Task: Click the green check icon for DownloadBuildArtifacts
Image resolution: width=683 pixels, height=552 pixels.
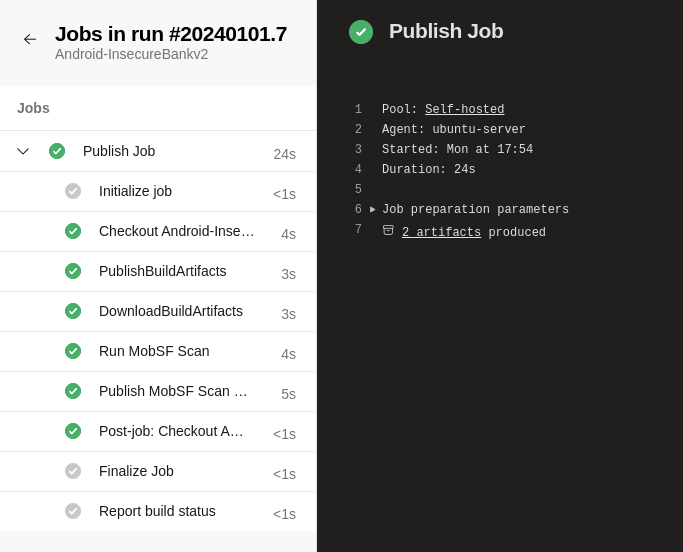Action: point(73,311)
